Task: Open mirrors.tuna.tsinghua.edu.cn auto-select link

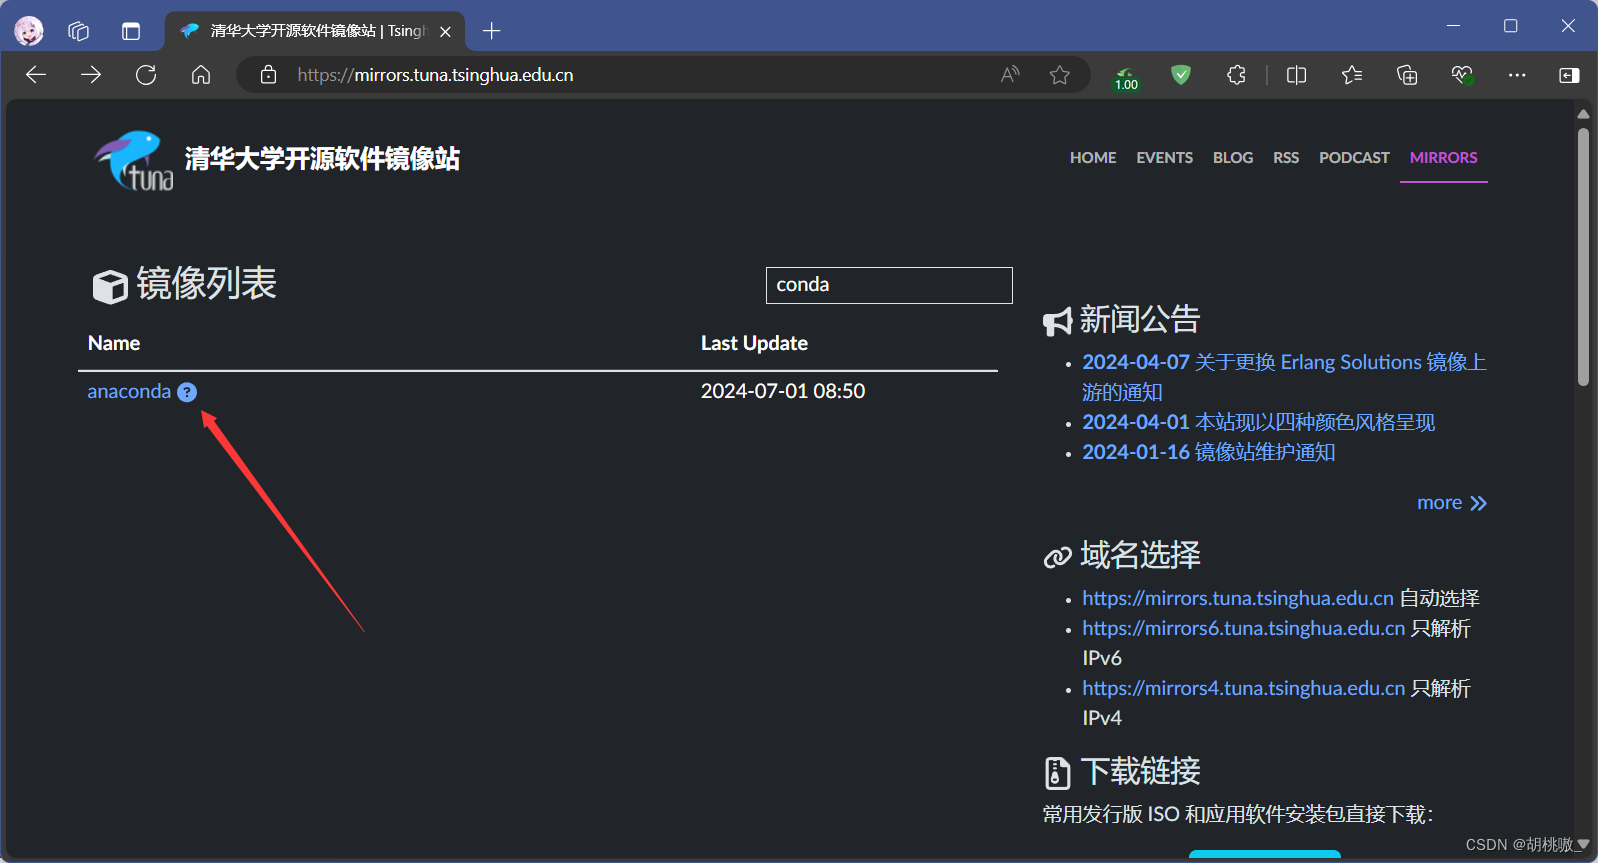Action: pos(1237,598)
